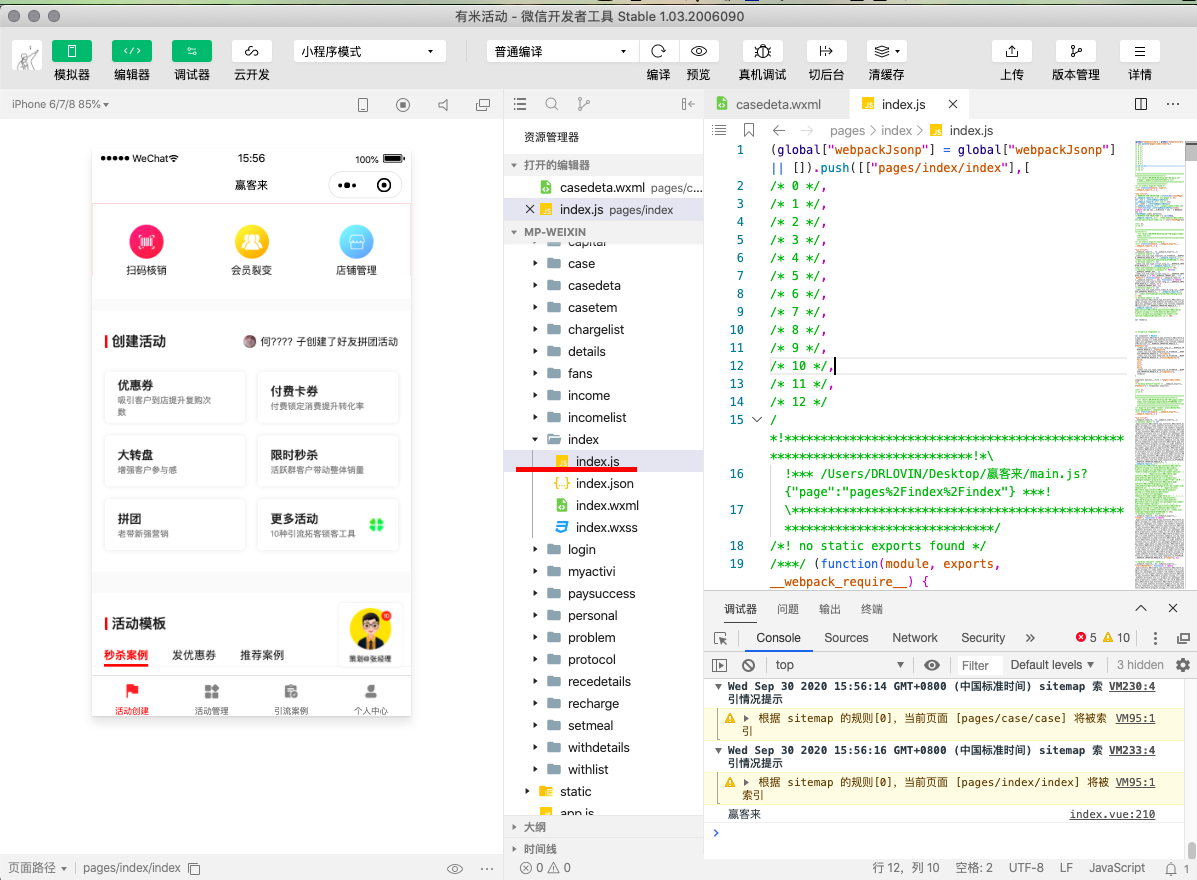Go back with the editor navigation arrow
This screenshot has height=880, width=1197.
779,131
